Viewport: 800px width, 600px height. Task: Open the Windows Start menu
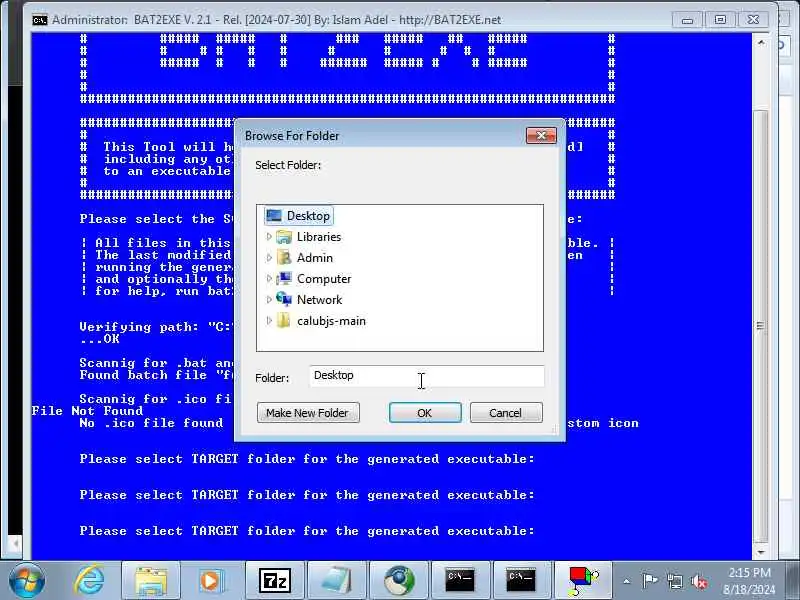coord(27,581)
